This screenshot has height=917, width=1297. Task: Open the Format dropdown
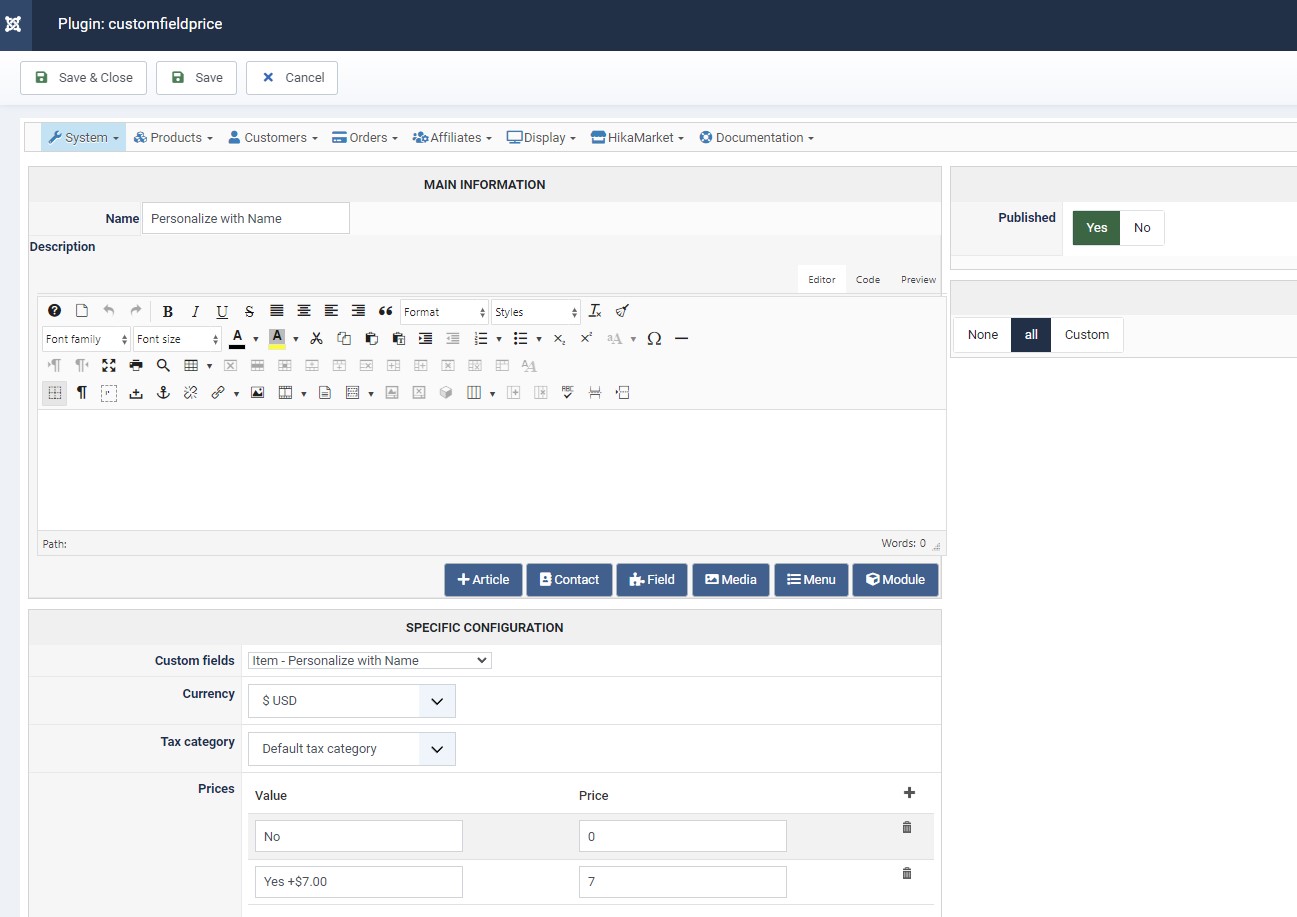click(444, 312)
